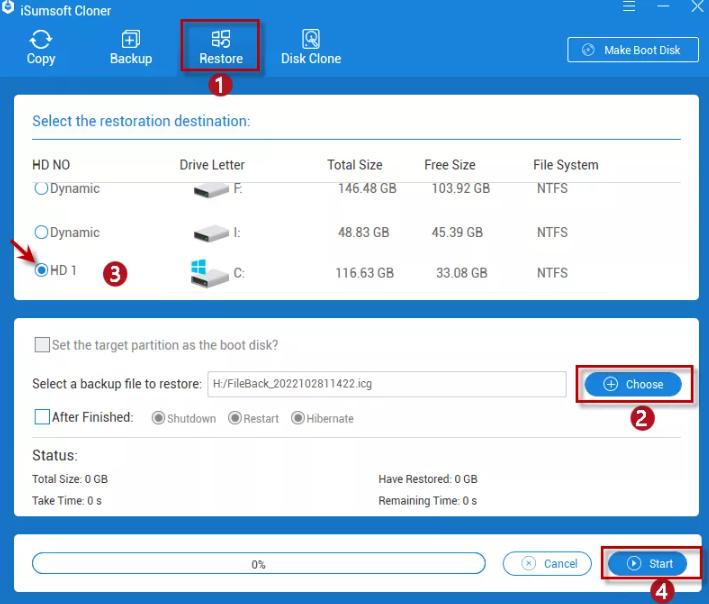Click the Select the restoration destination heading
The width and height of the screenshot is (709, 604).
tap(141, 121)
